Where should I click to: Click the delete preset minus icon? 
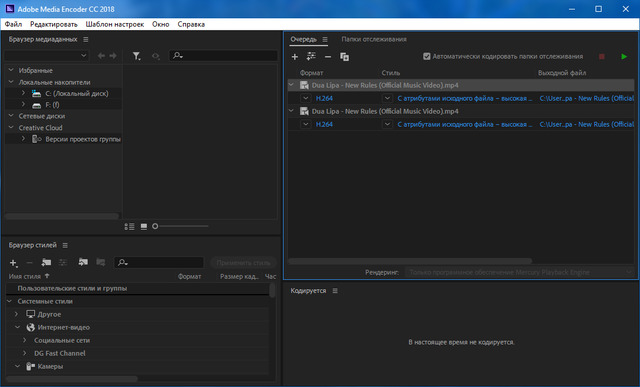29,262
